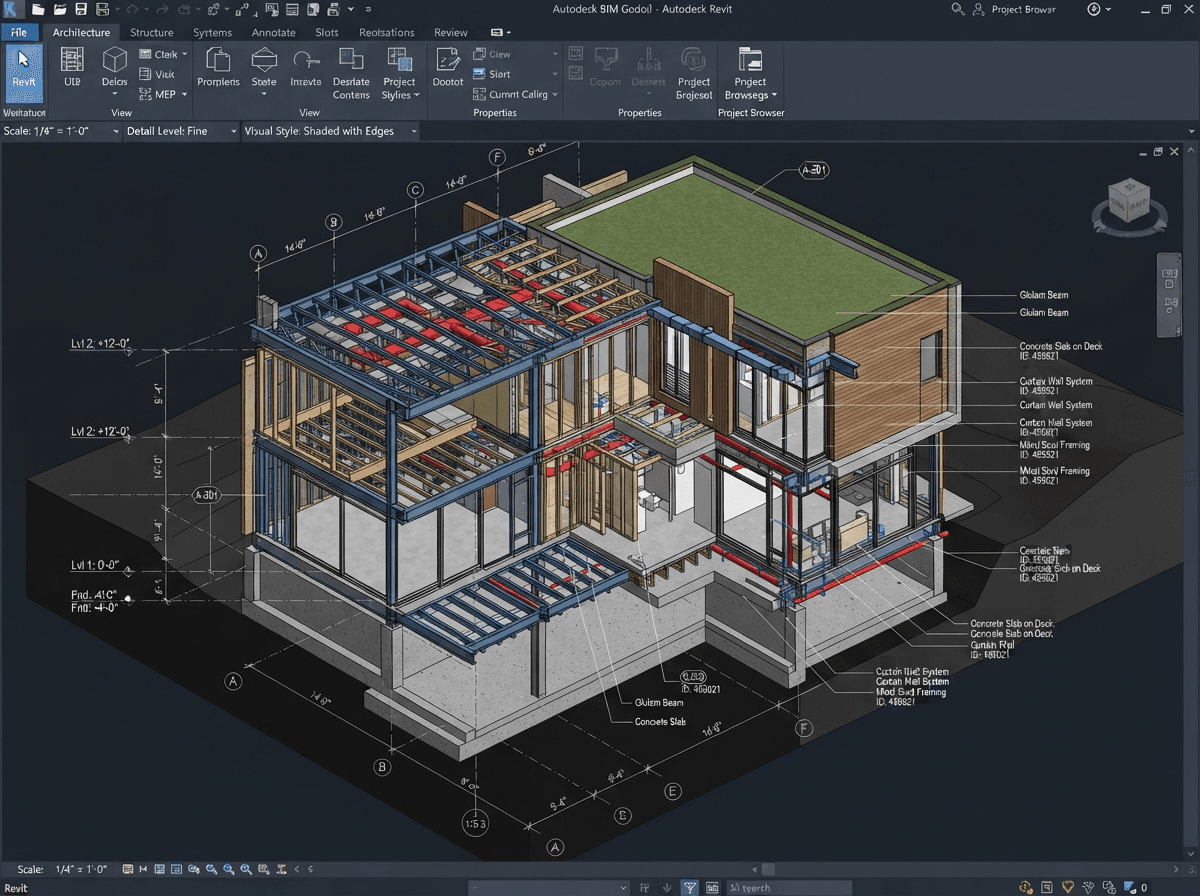Switch to the Review tab
The height and width of the screenshot is (896, 1200).
click(x=450, y=32)
